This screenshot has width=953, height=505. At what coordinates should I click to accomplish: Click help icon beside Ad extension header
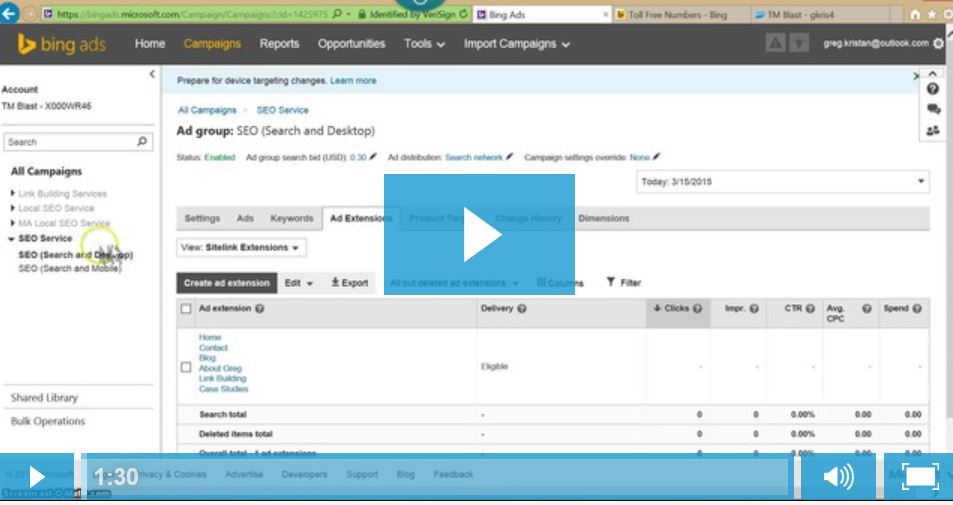coord(260,309)
